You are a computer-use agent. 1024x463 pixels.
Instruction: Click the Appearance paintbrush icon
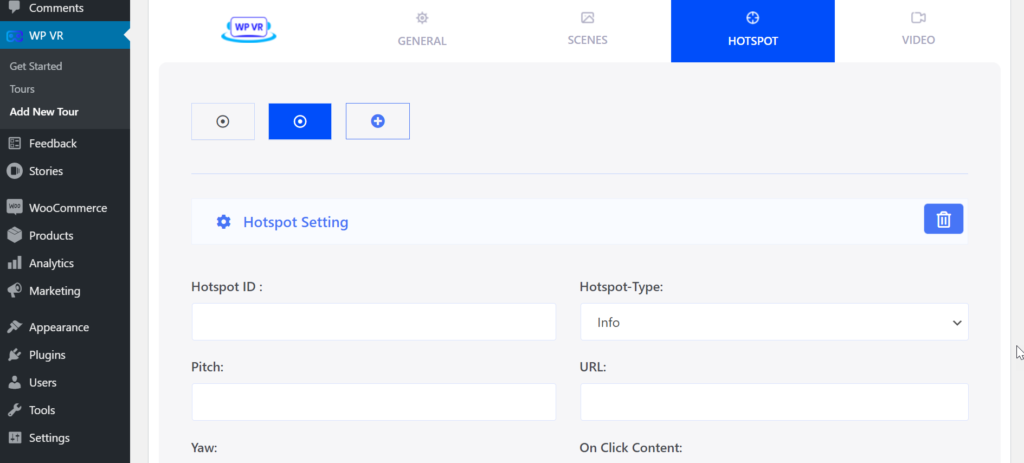pyautogui.click(x=14, y=327)
